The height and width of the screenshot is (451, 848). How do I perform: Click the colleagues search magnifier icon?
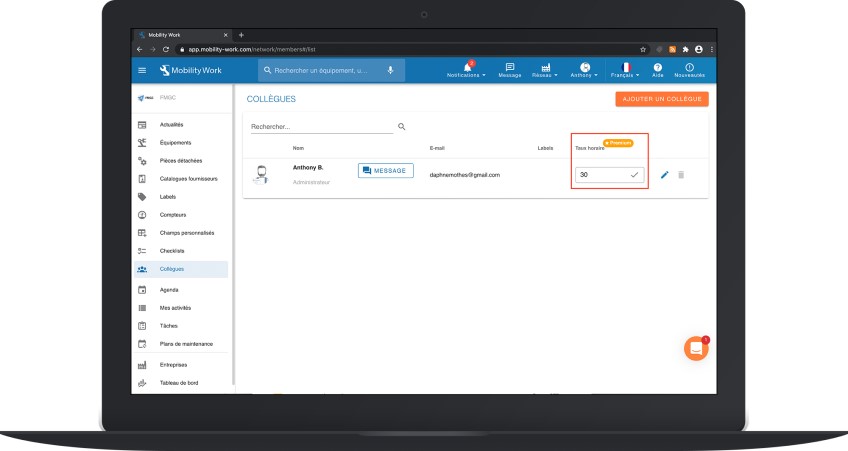[402, 127]
